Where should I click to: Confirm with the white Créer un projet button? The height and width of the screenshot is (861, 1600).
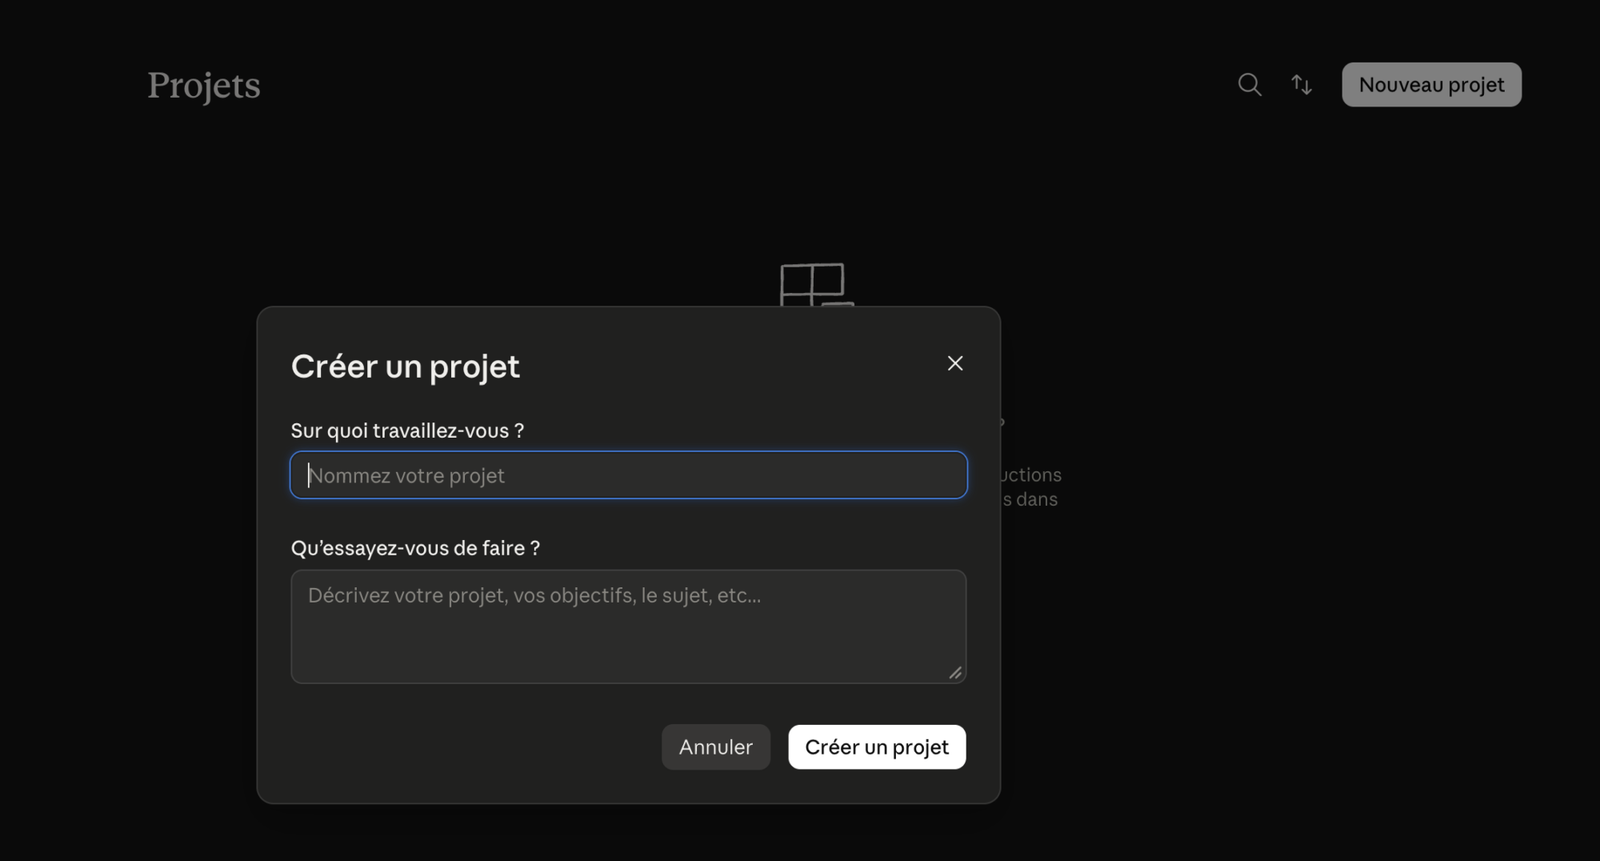877,747
